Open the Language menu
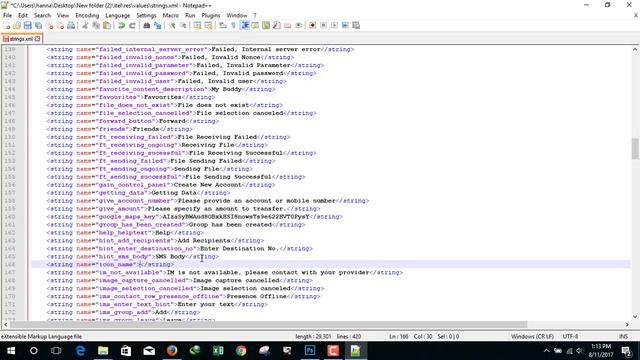The height and width of the screenshot is (360, 640). (x=118, y=15)
